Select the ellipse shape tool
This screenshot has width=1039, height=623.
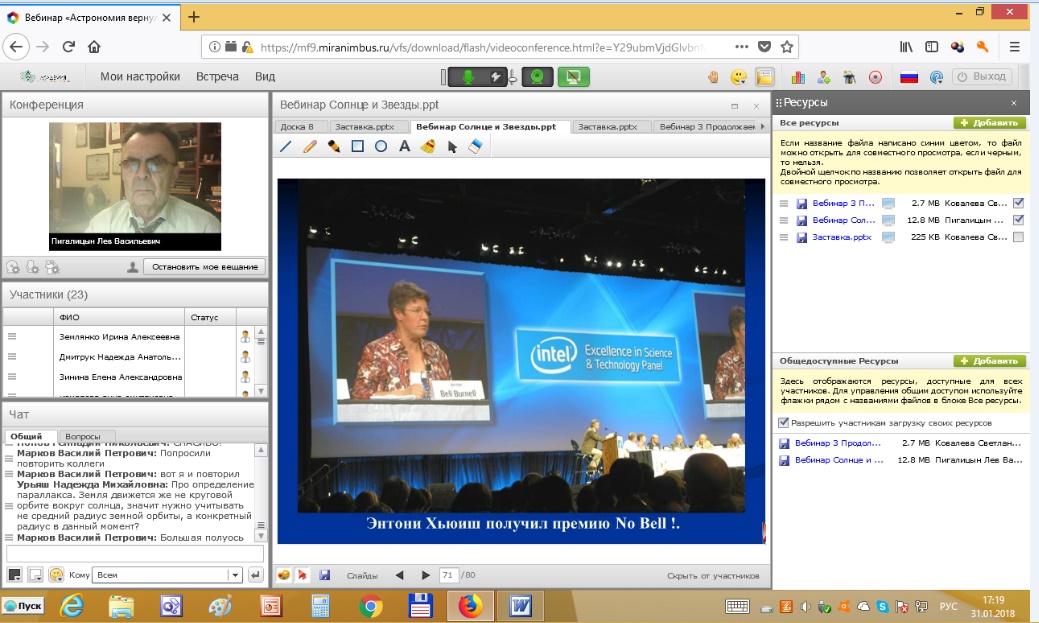[381, 146]
